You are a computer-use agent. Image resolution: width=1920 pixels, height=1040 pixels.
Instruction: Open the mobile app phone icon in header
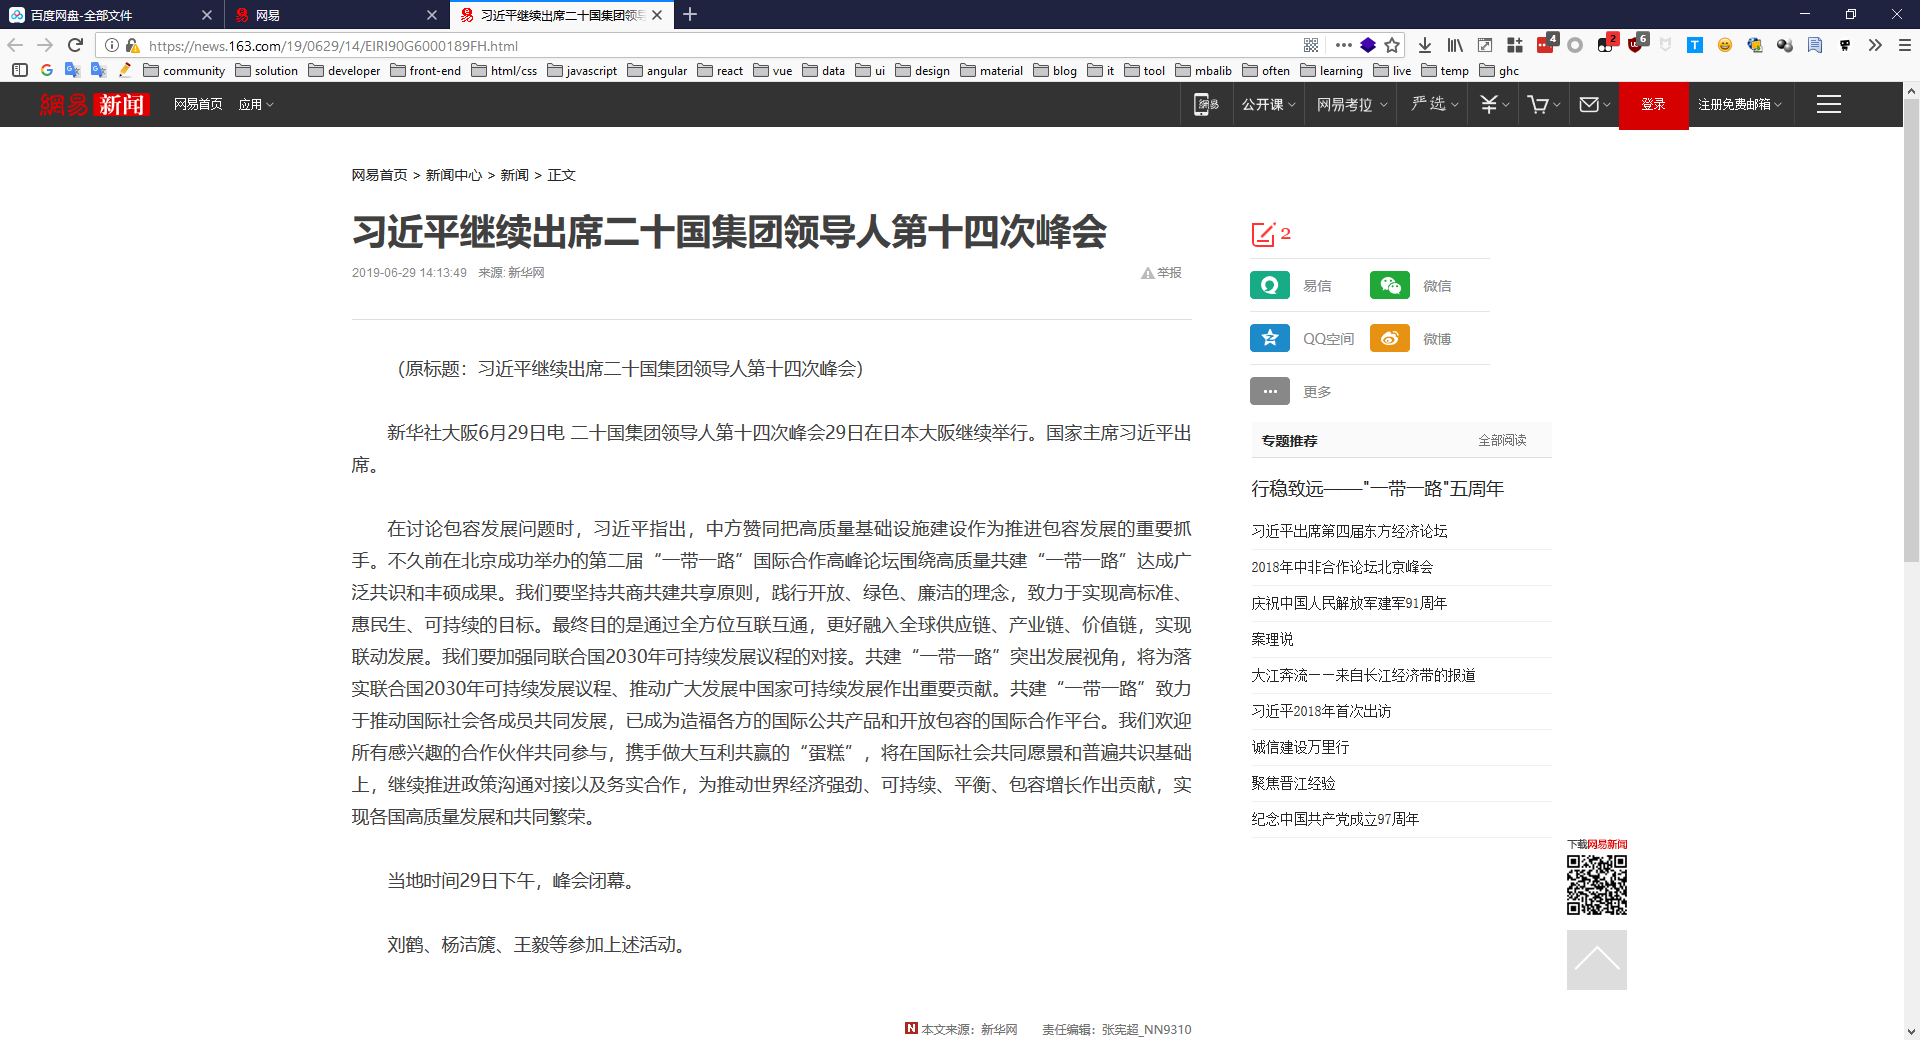(1206, 104)
